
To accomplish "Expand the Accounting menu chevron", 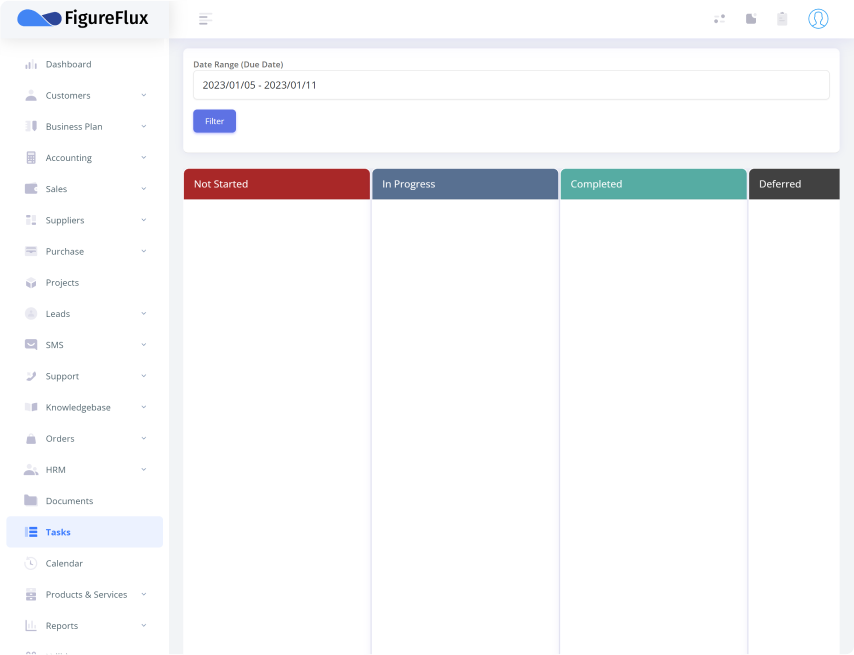I will point(144,158).
